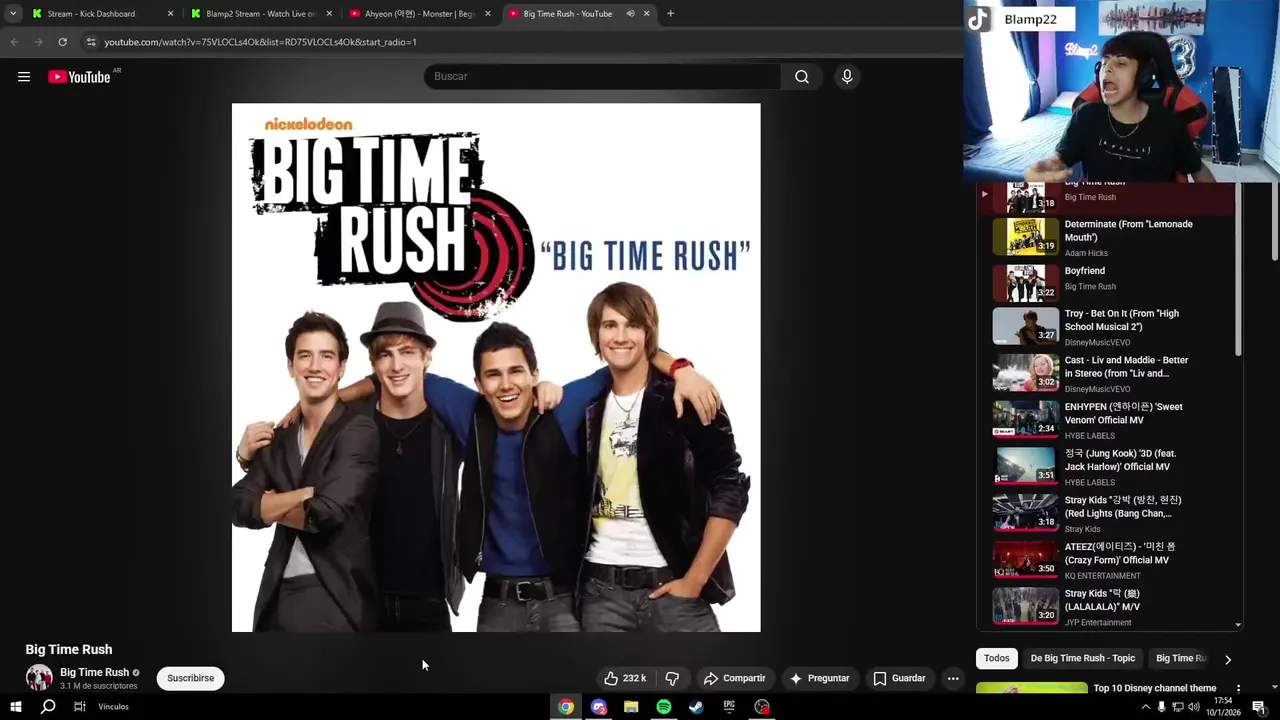The height and width of the screenshot is (720, 1280).
Task: Open the YouTube hamburger guide menu
Action: click(x=24, y=77)
